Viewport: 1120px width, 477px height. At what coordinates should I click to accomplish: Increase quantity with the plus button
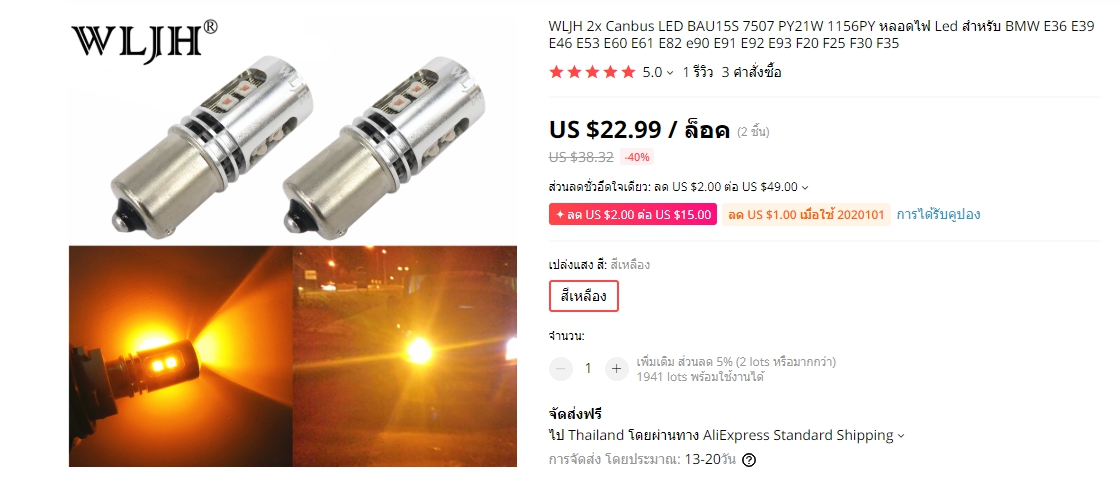point(616,368)
